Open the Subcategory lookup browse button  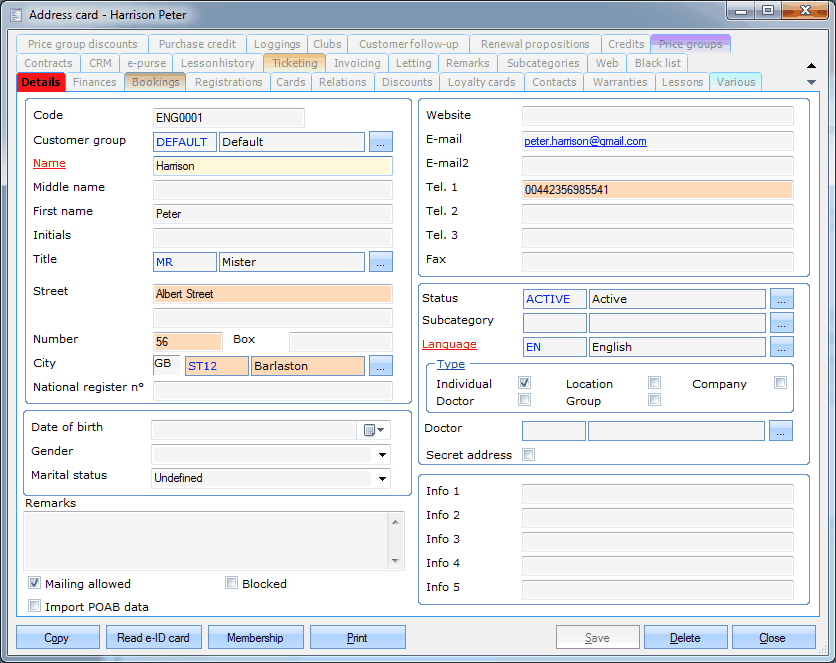pyautogui.click(x=782, y=323)
